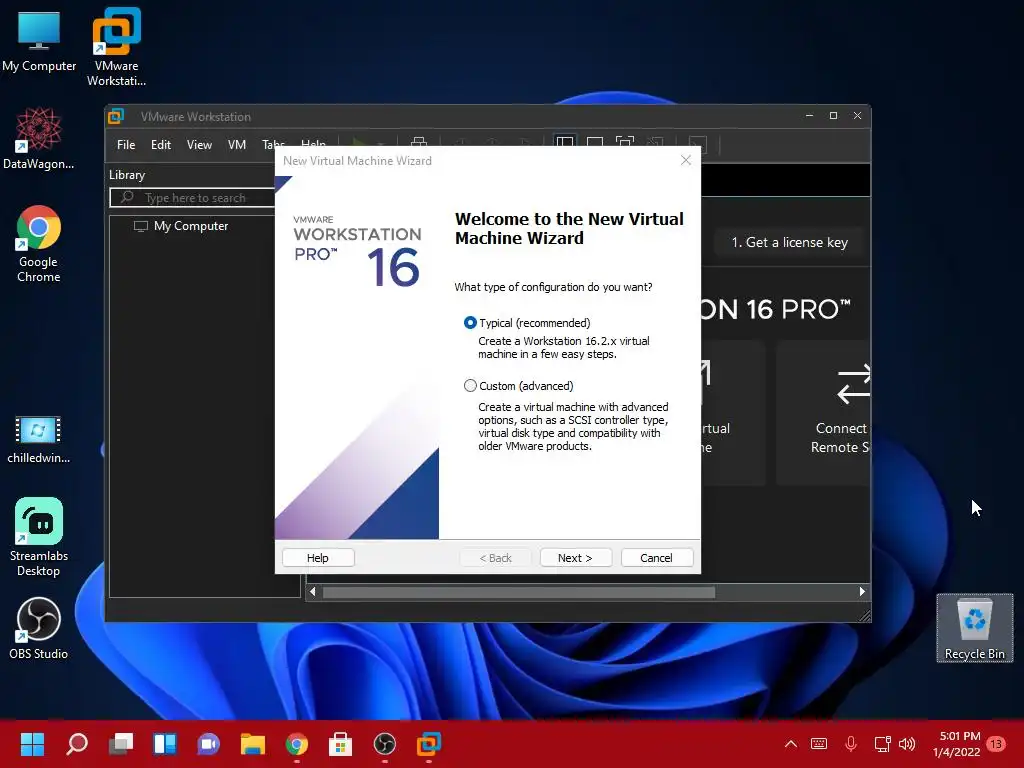Image resolution: width=1024 pixels, height=768 pixels.
Task: Close the New Virtual Machine Wizard dialog
Action: [x=686, y=161]
